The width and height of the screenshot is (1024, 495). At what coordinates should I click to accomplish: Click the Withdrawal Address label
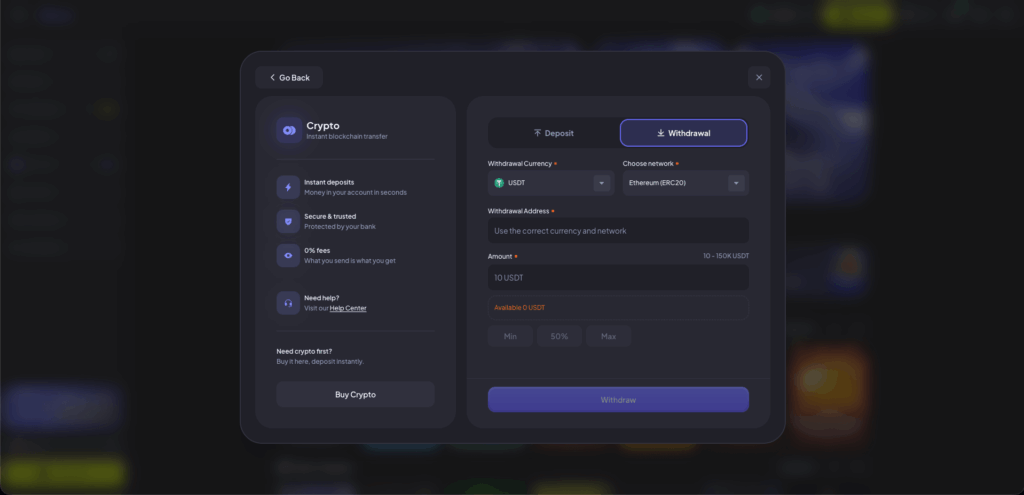(x=519, y=211)
